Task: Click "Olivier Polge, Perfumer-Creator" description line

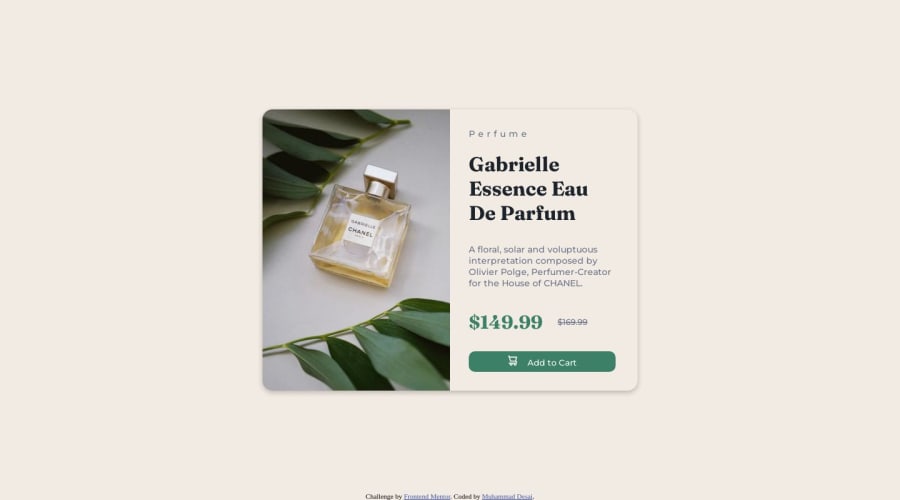Action: click(540, 272)
